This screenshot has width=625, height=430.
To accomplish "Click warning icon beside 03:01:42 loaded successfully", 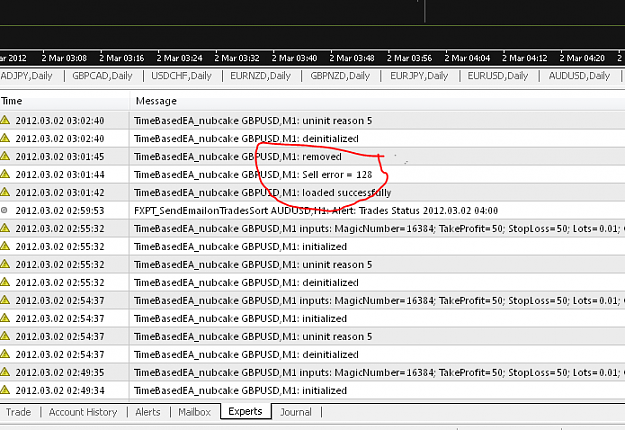I will pyautogui.click(x=5, y=192).
